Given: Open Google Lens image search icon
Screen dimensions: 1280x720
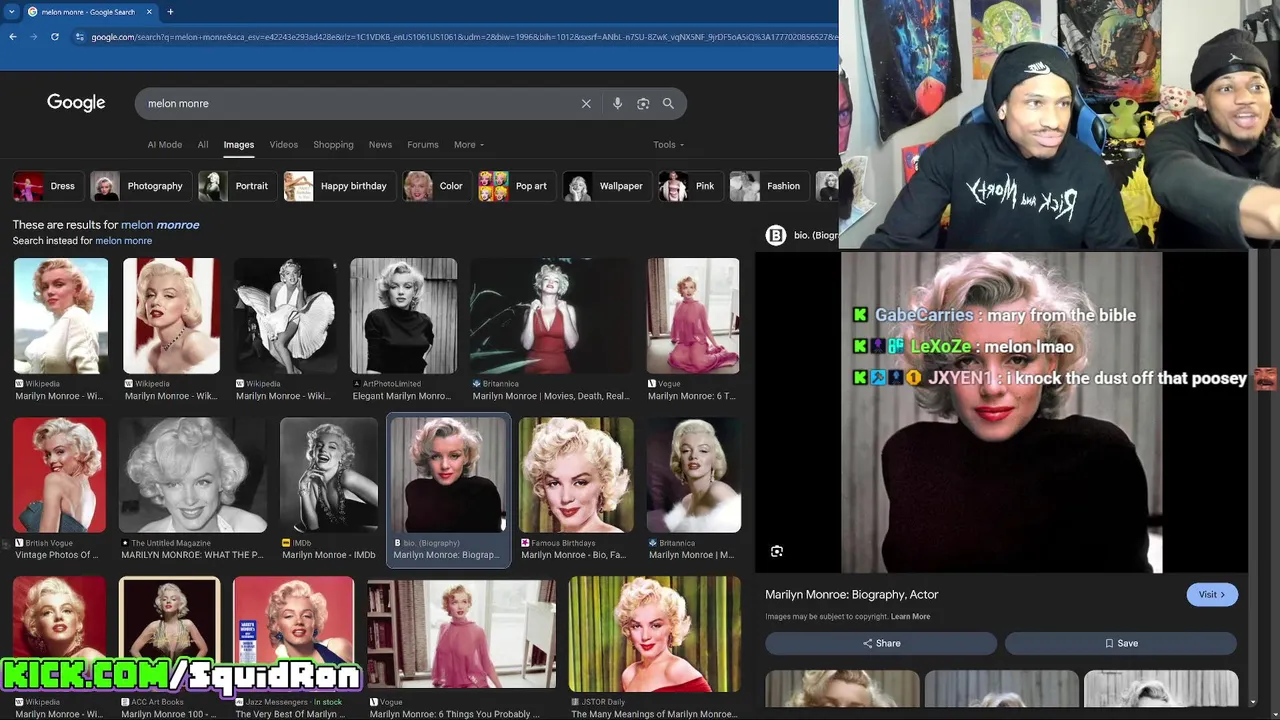Looking at the screenshot, I should click(643, 104).
